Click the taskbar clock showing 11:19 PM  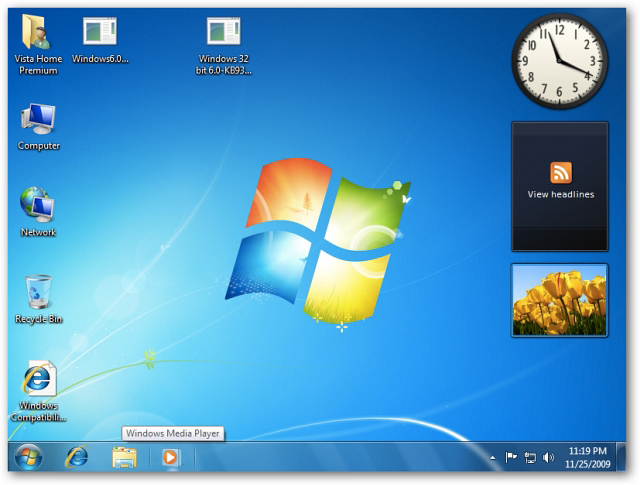[587, 457]
